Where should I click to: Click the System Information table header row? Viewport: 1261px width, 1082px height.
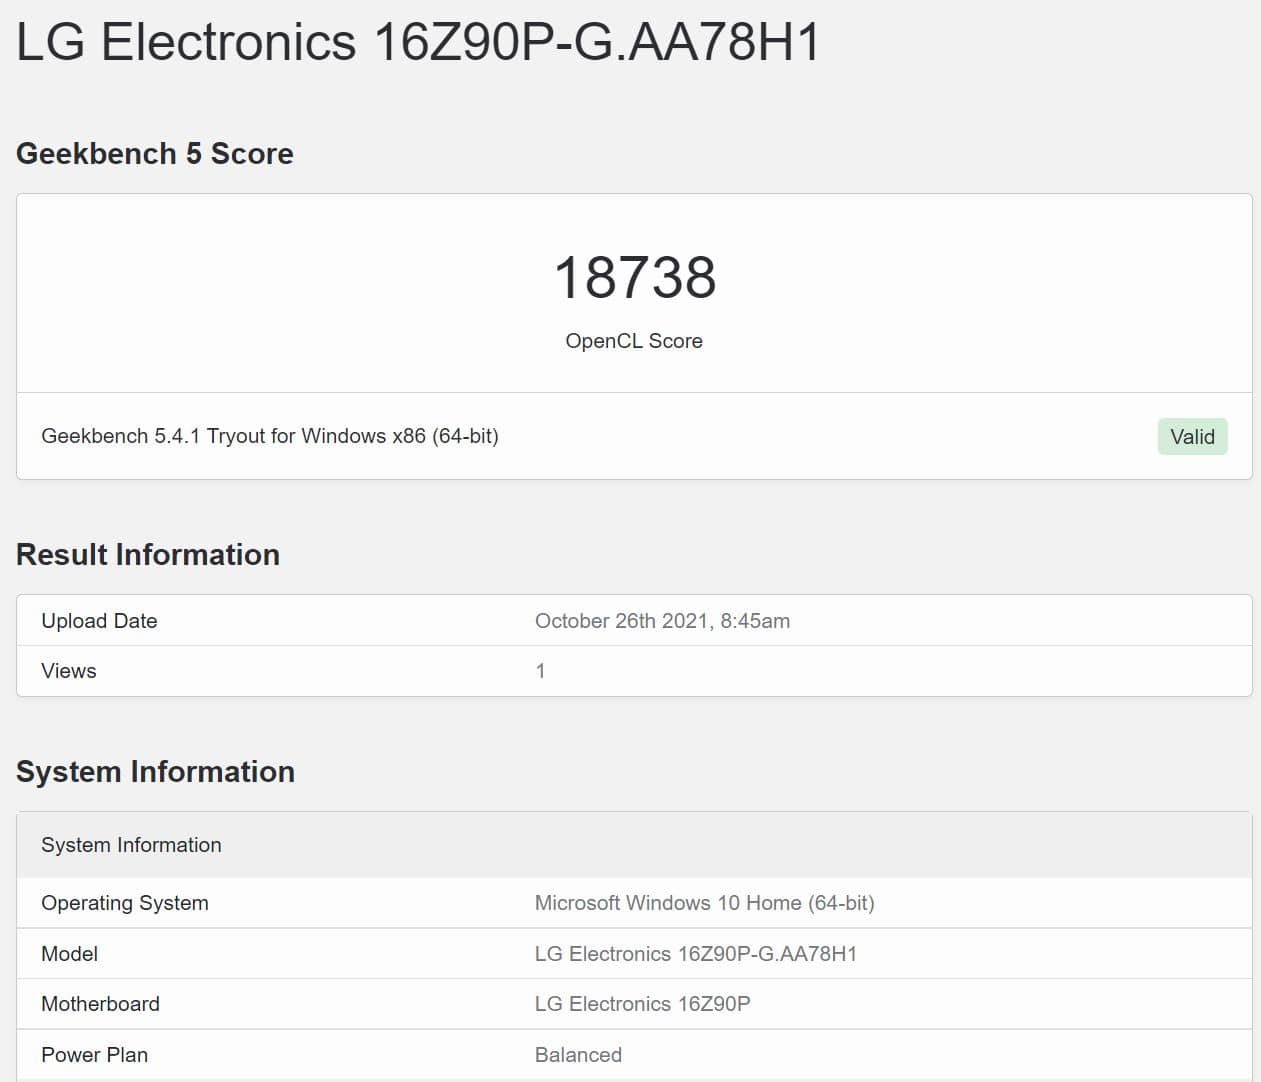click(x=634, y=845)
